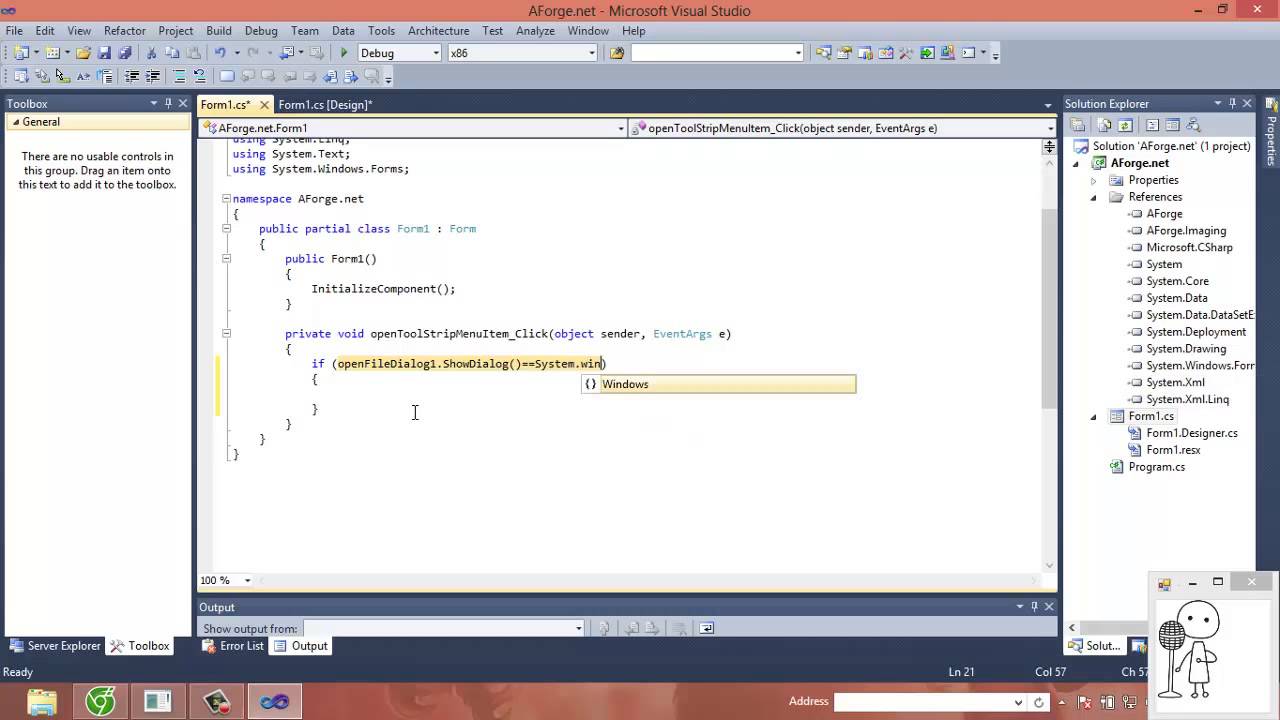Open the x86 platform dropdown
1280x720 pixels.
point(592,53)
